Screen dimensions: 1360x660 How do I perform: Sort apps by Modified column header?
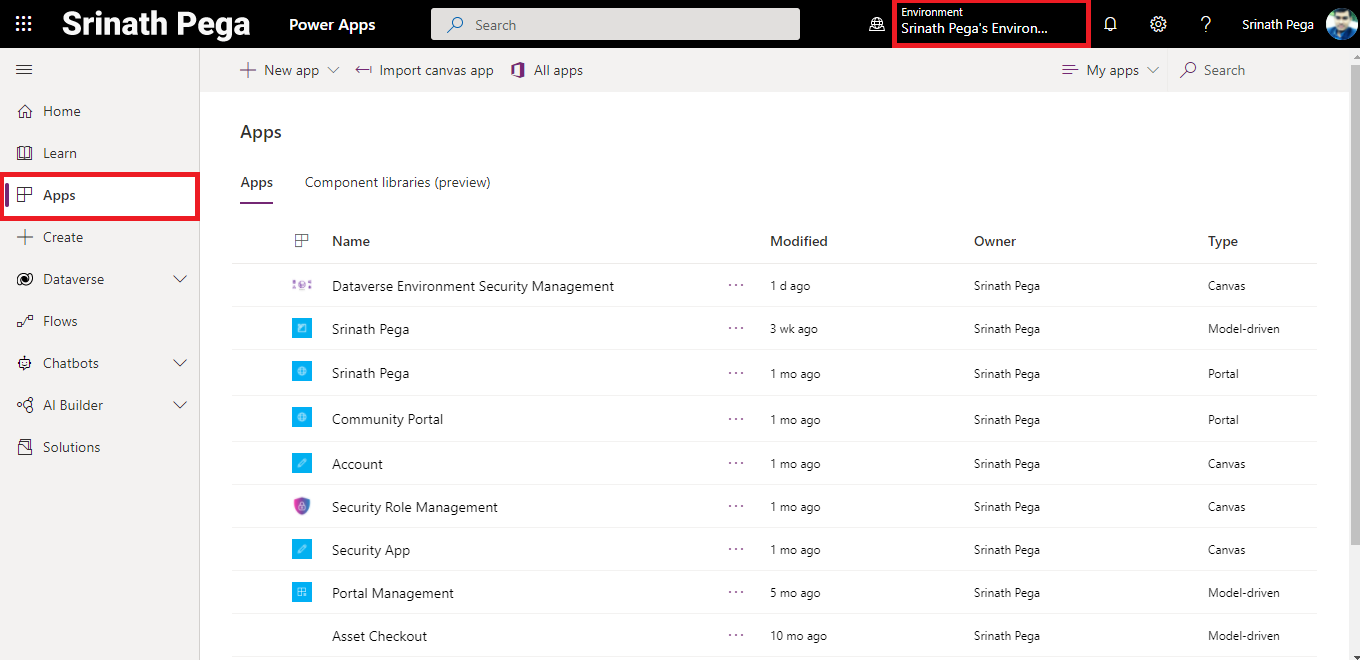click(x=798, y=241)
